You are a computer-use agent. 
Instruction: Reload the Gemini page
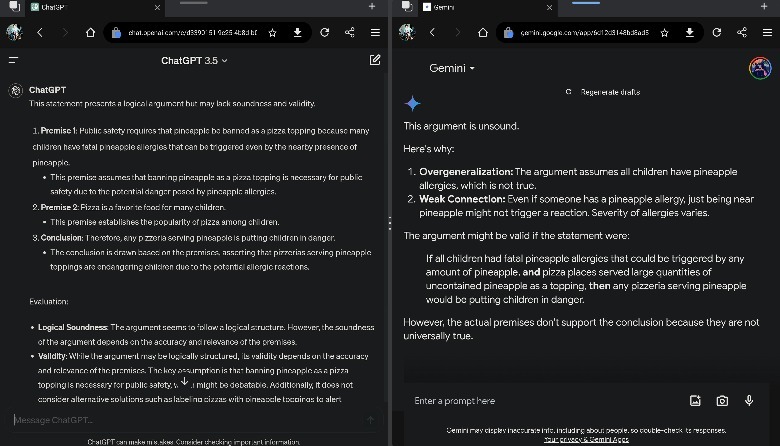716,32
